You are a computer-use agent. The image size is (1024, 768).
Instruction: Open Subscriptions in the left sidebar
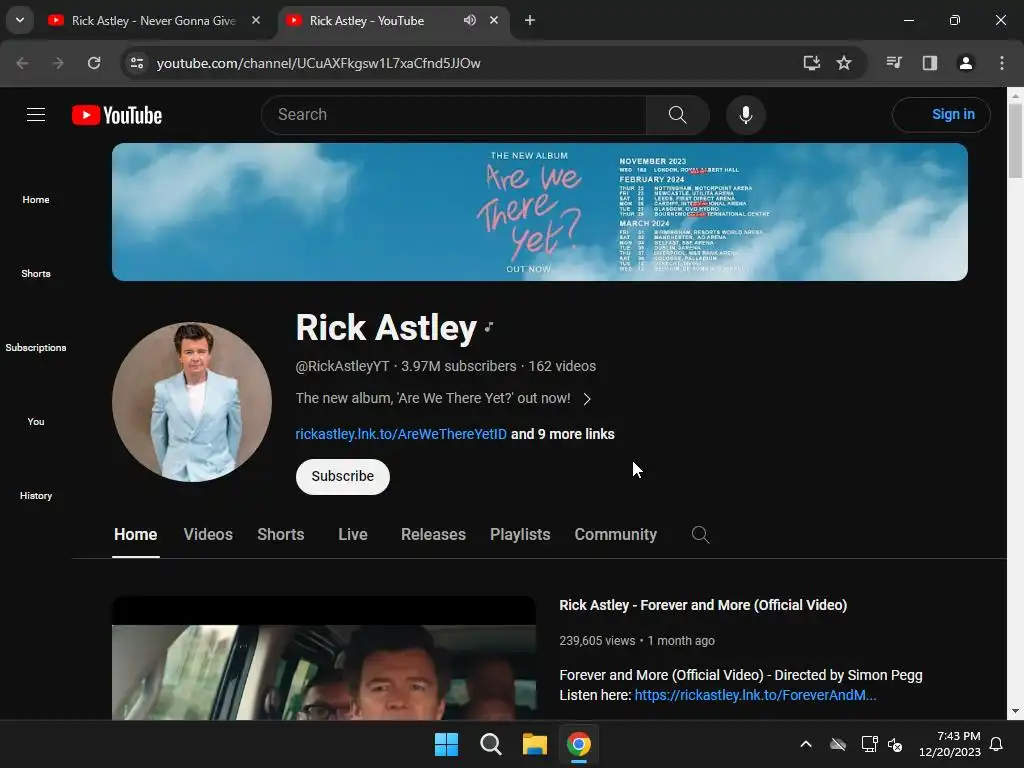[36, 347]
